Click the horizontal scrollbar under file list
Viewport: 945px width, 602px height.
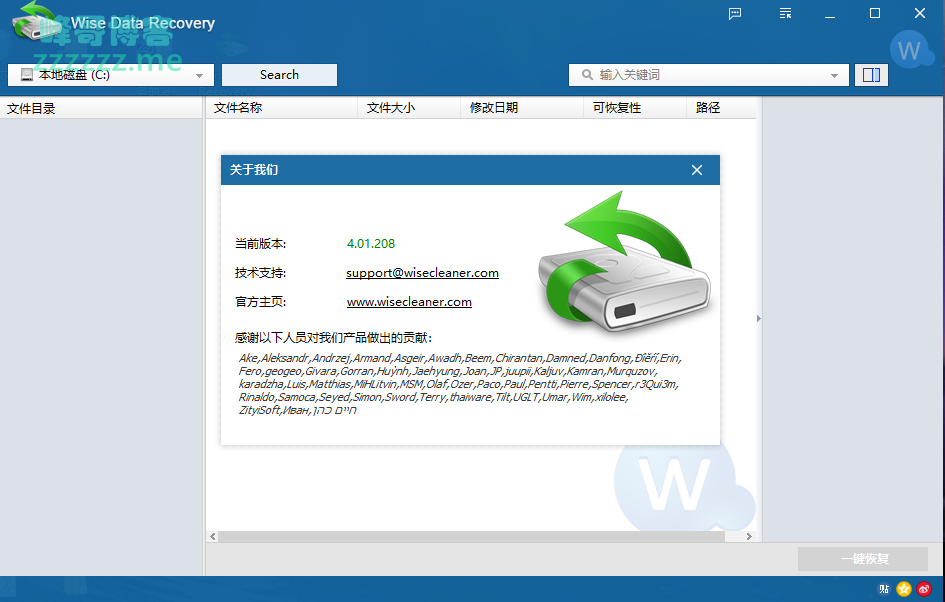[x=470, y=537]
